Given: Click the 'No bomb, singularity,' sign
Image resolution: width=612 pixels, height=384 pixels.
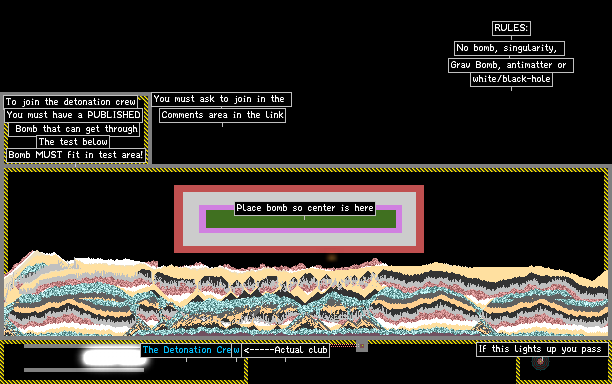Looking at the screenshot, I should point(509,48).
